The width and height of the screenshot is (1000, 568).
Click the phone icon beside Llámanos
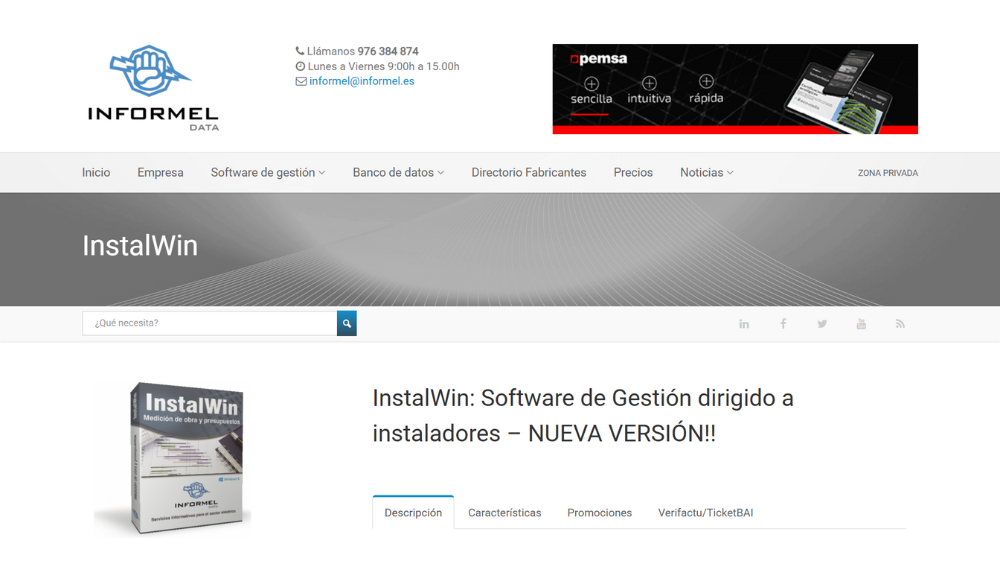coord(300,51)
